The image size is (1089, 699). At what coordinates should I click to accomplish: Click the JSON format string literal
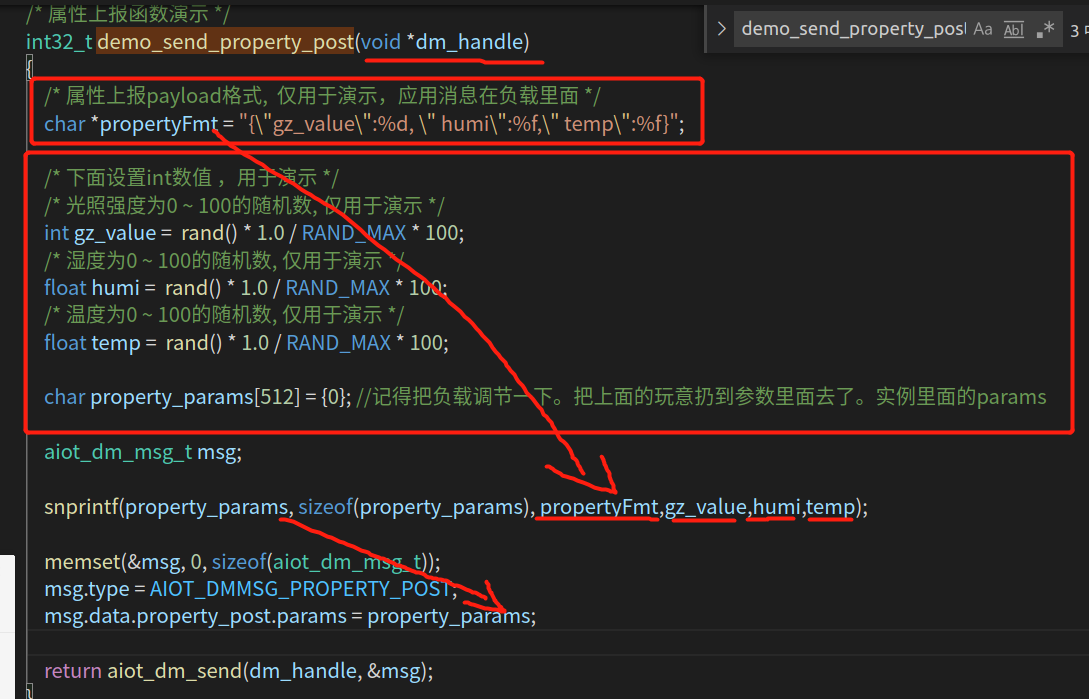[458, 124]
